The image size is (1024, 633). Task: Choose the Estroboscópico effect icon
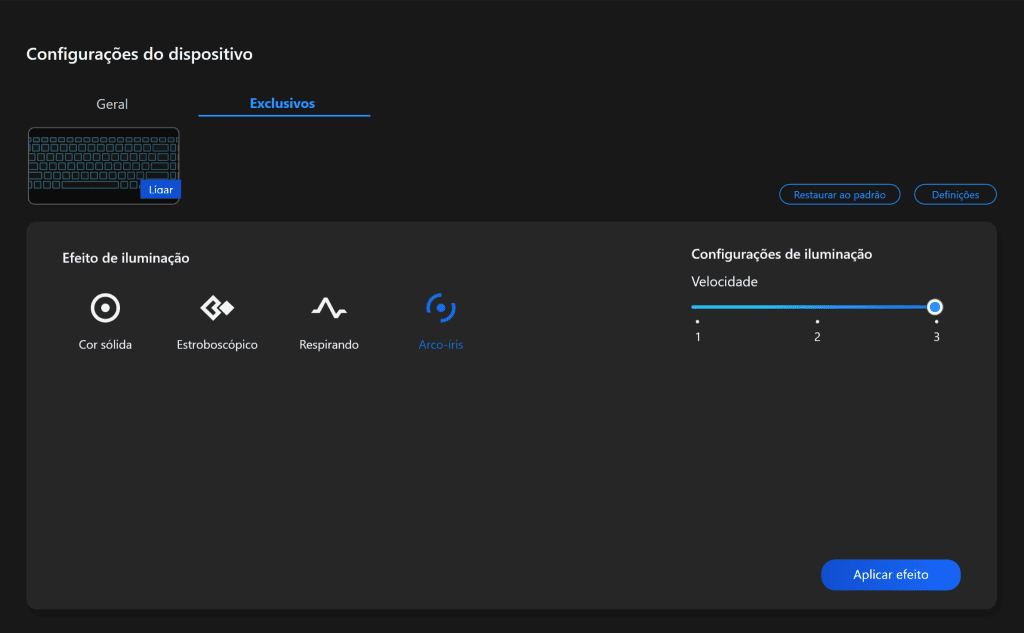pyautogui.click(x=217, y=308)
